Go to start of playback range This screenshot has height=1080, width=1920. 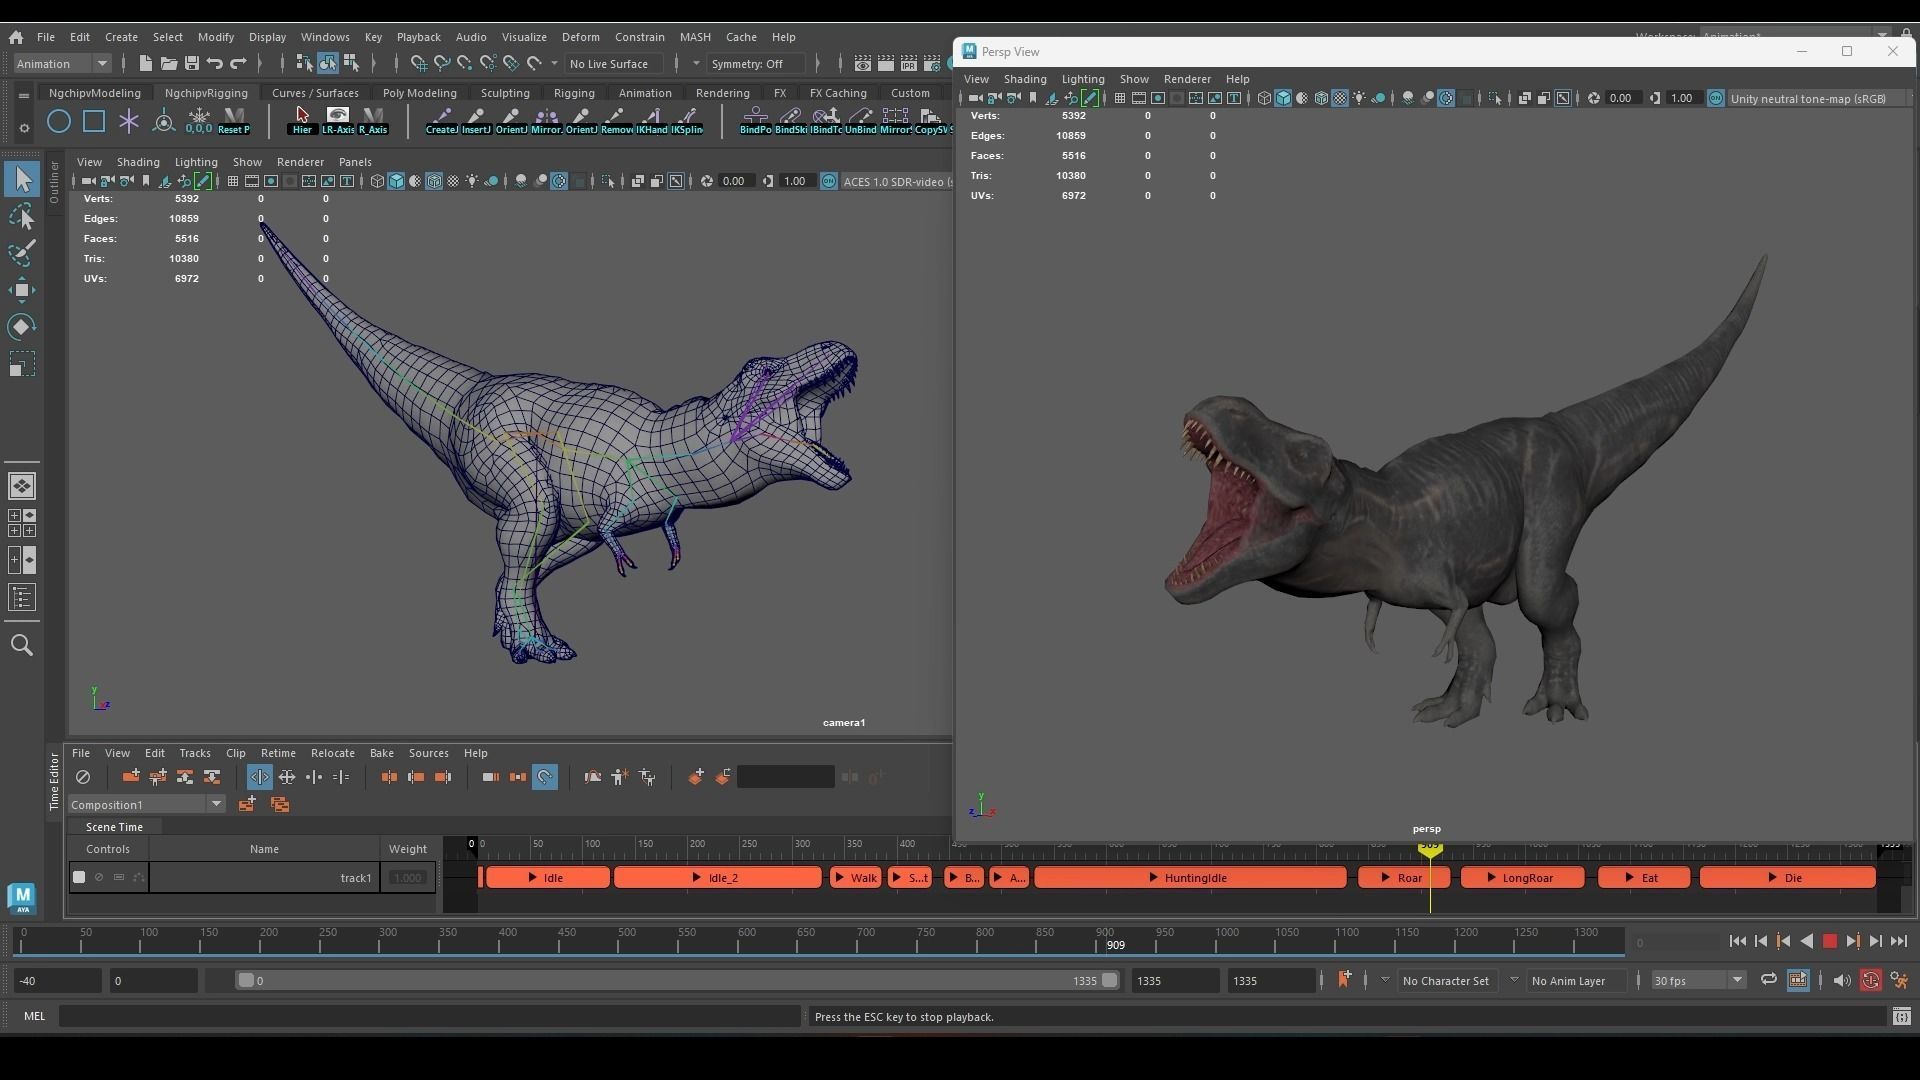pyautogui.click(x=1737, y=941)
